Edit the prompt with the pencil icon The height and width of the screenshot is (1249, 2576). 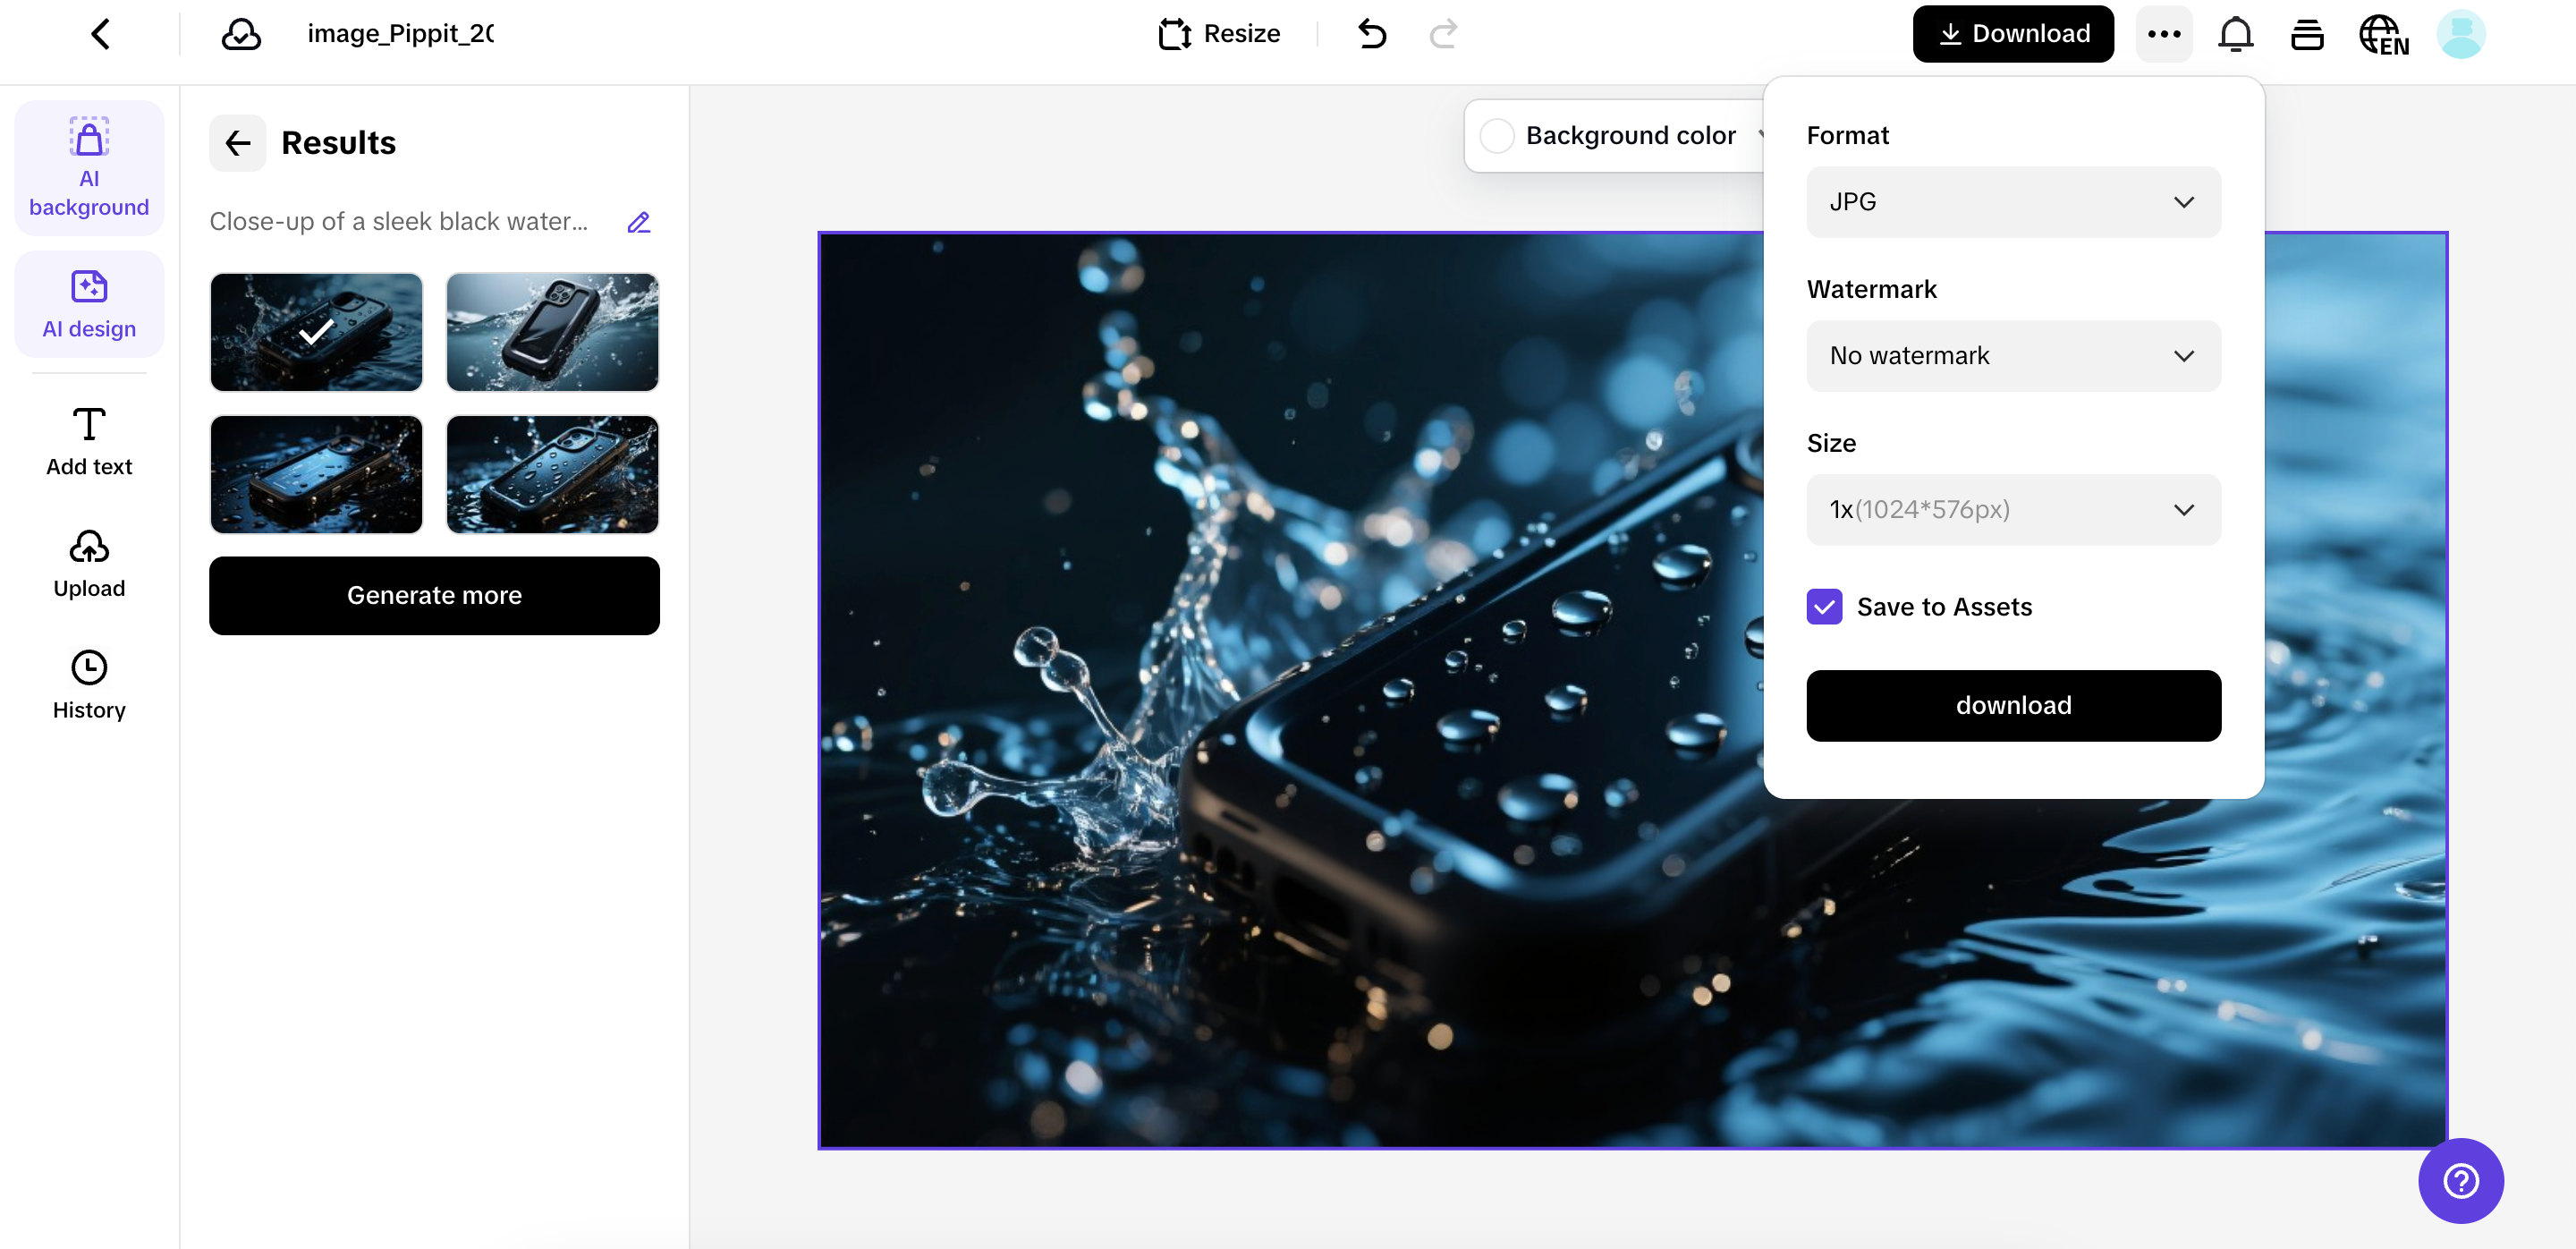point(639,222)
